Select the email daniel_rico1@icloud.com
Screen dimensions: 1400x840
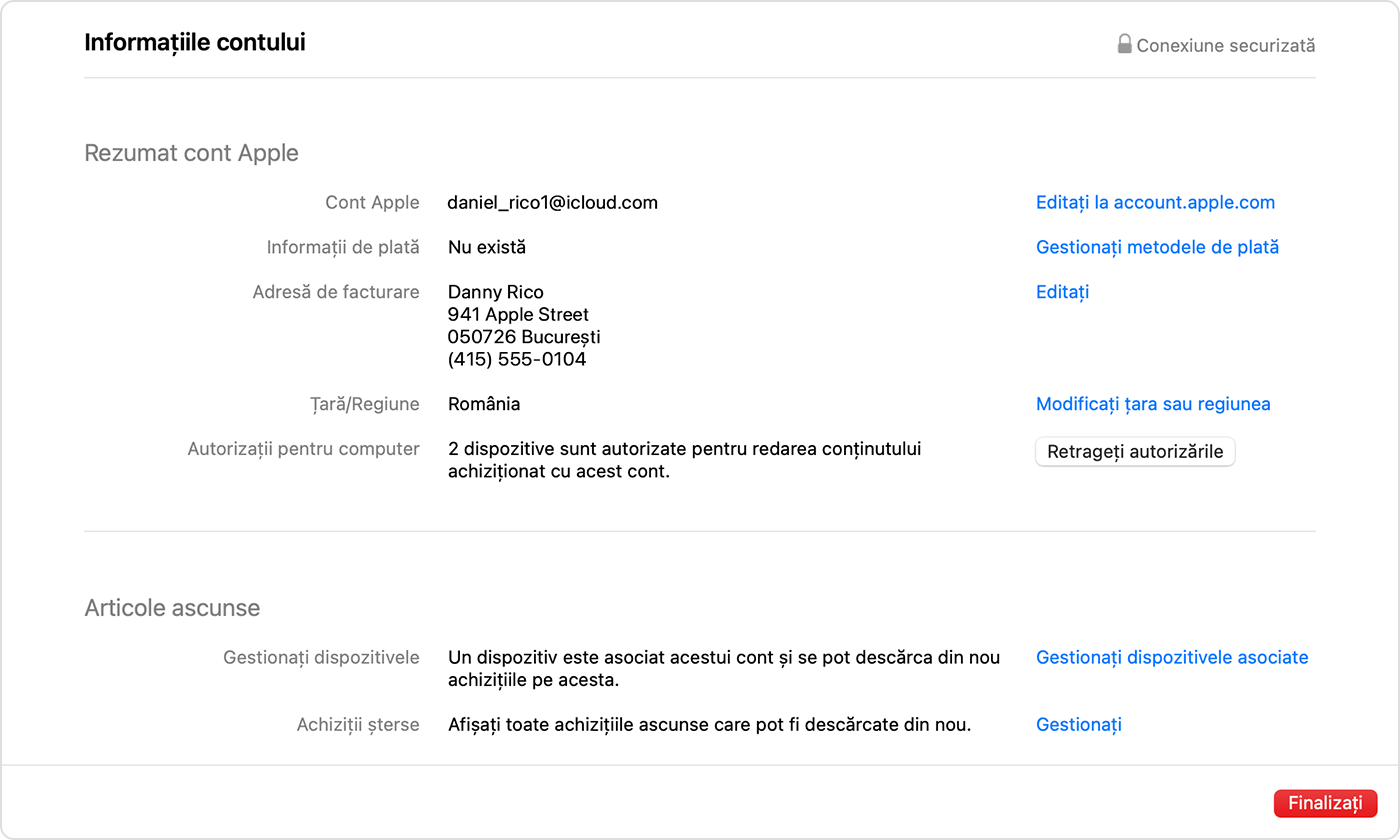pos(553,202)
